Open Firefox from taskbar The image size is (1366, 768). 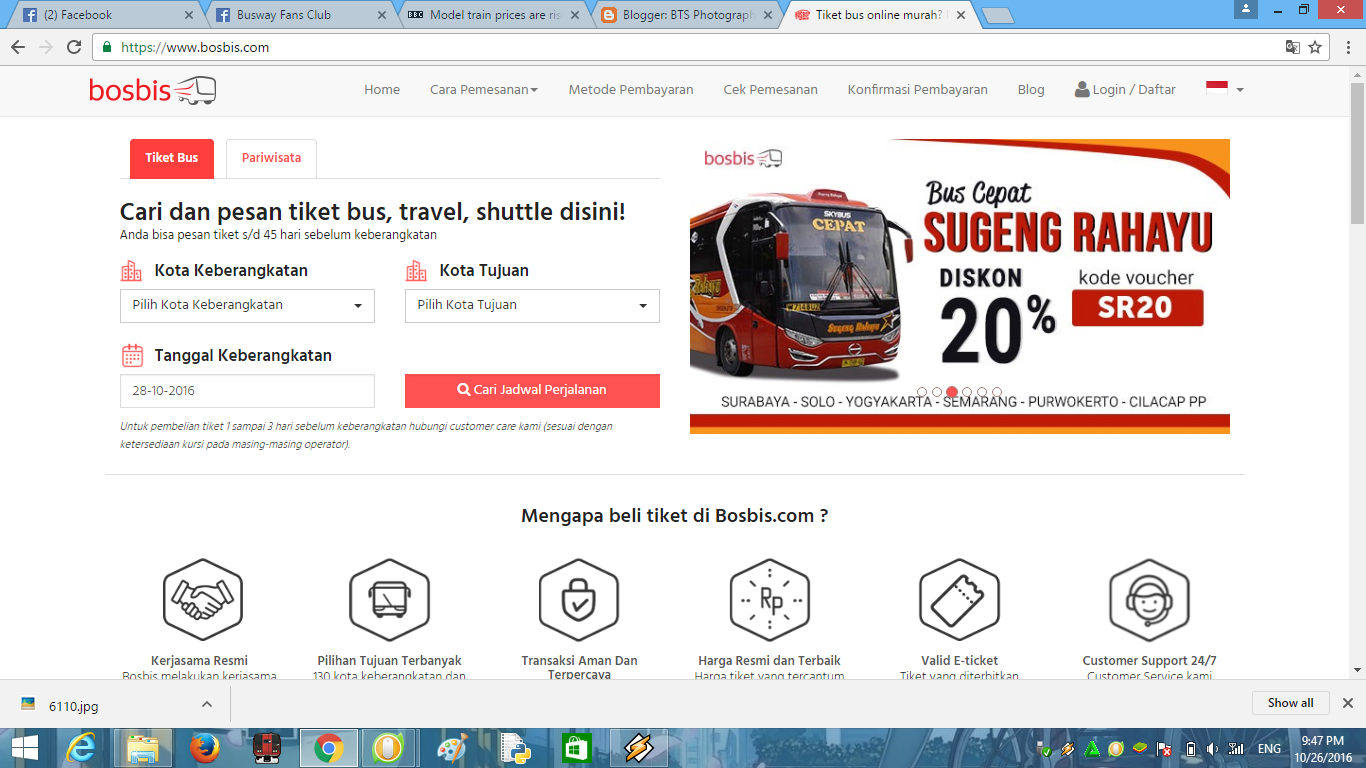pyautogui.click(x=205, y=748)
